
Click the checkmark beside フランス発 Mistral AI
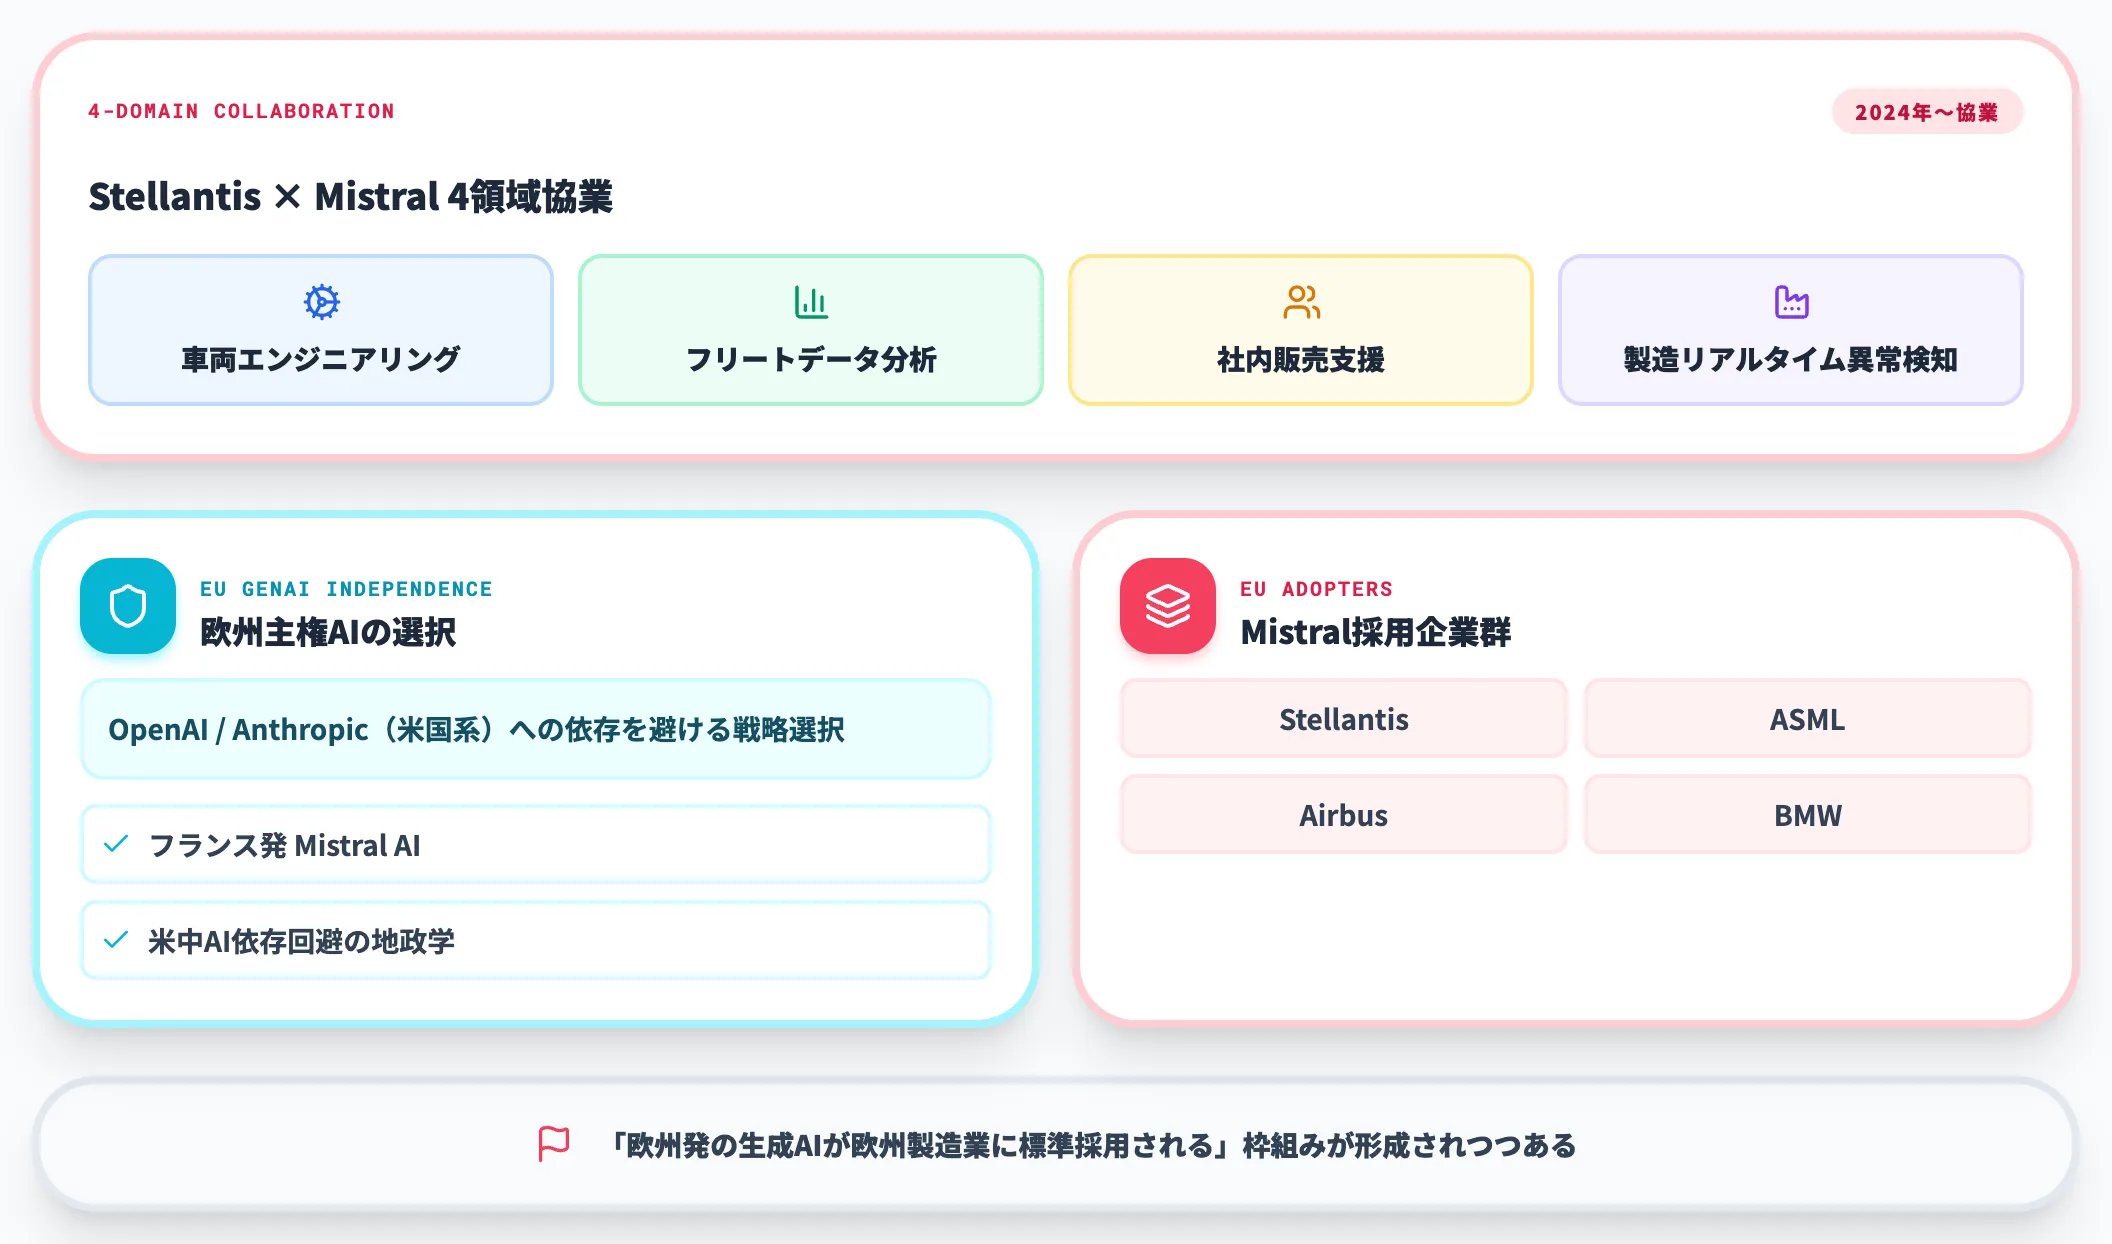pyautogui.click(x=116, y=844)
